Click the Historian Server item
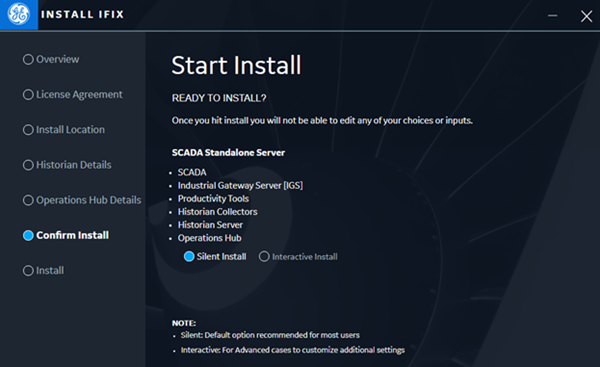Viewport: 600px width, 367px height. coord(210,225)
